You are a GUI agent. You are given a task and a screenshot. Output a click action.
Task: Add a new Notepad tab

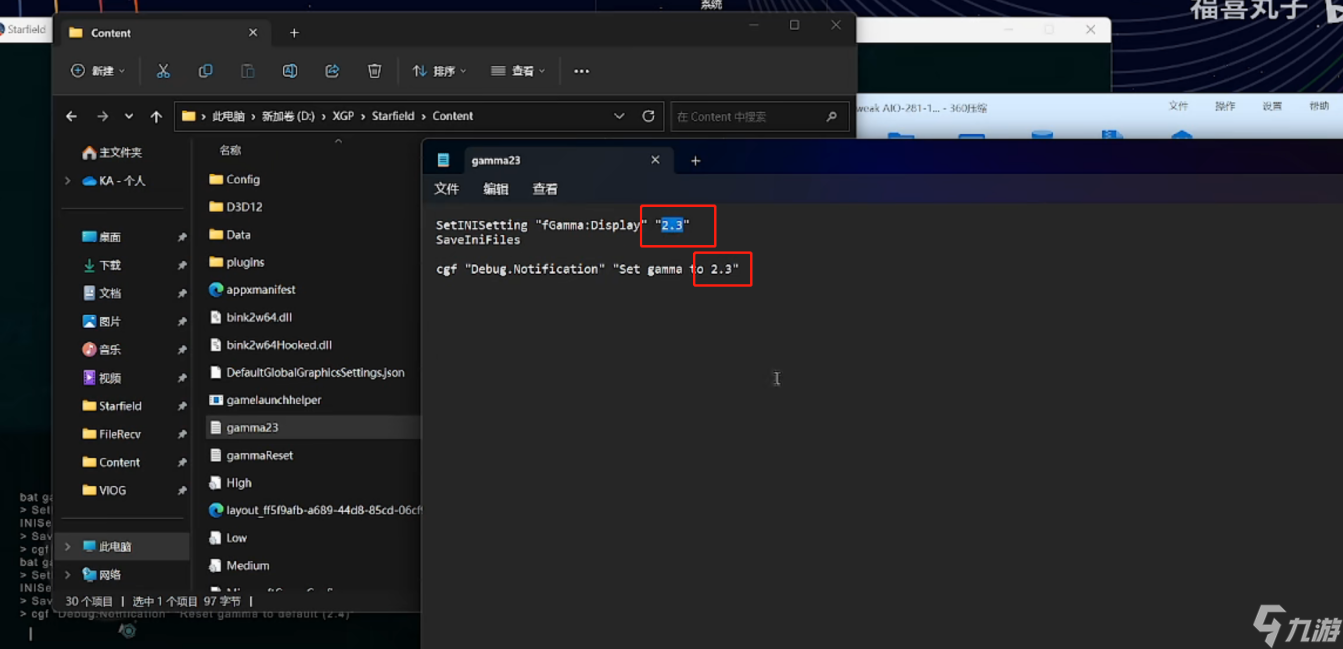[x=696, y=160]
